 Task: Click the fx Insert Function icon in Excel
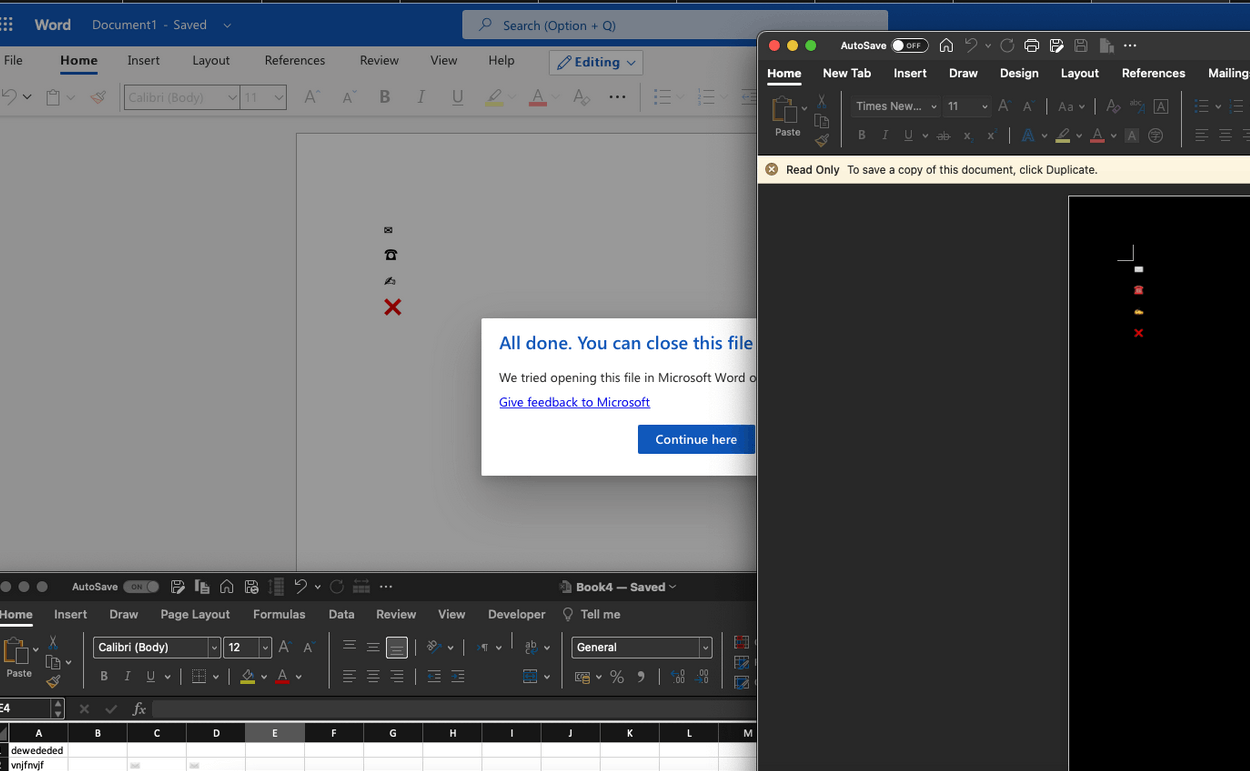[x=139, y=709]
